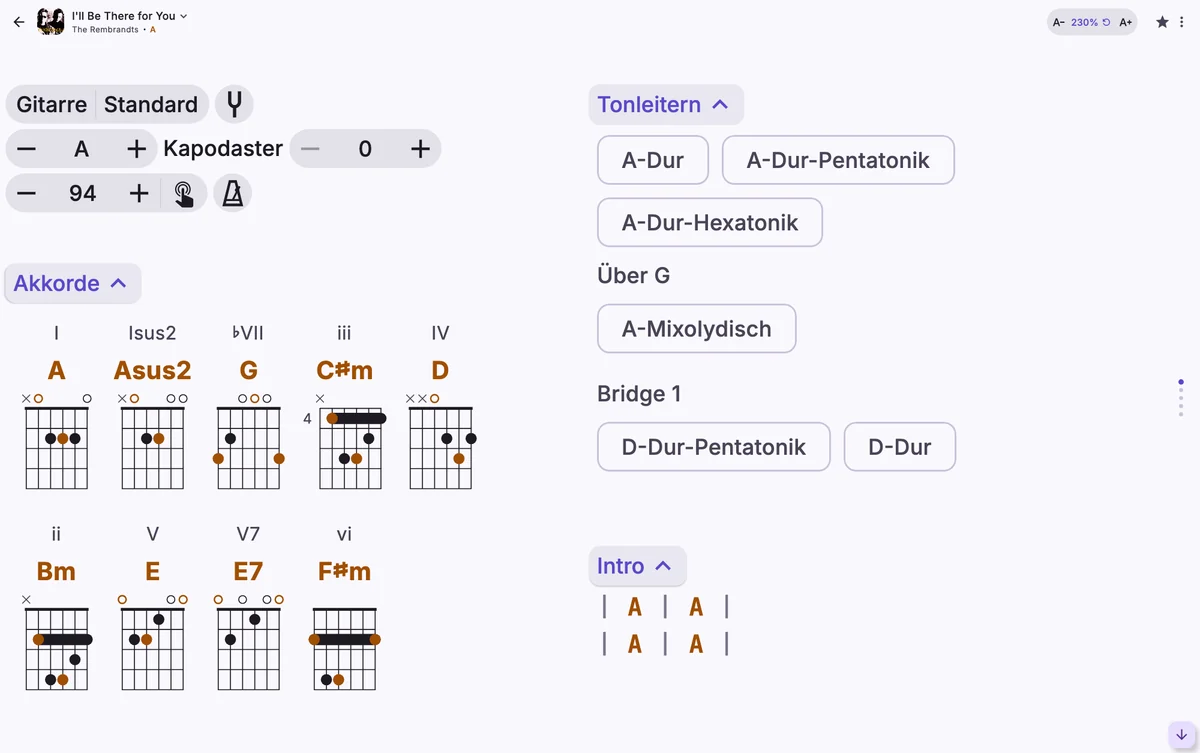
Task: Increase text size with A+
Action: (1126, 22)
